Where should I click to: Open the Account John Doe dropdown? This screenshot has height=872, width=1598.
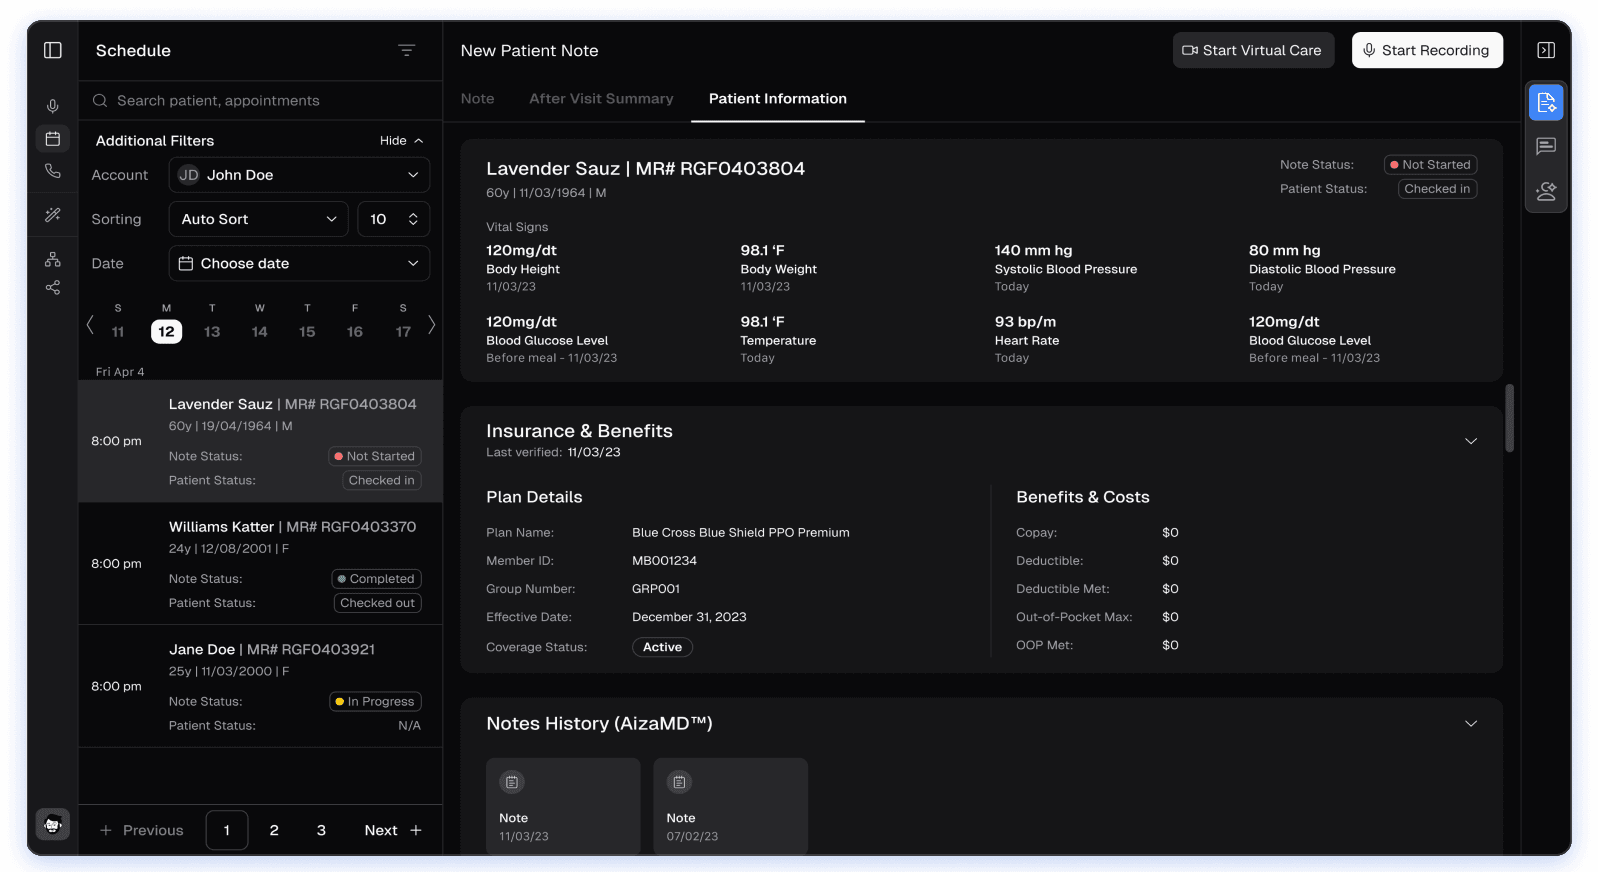point(299,175)
